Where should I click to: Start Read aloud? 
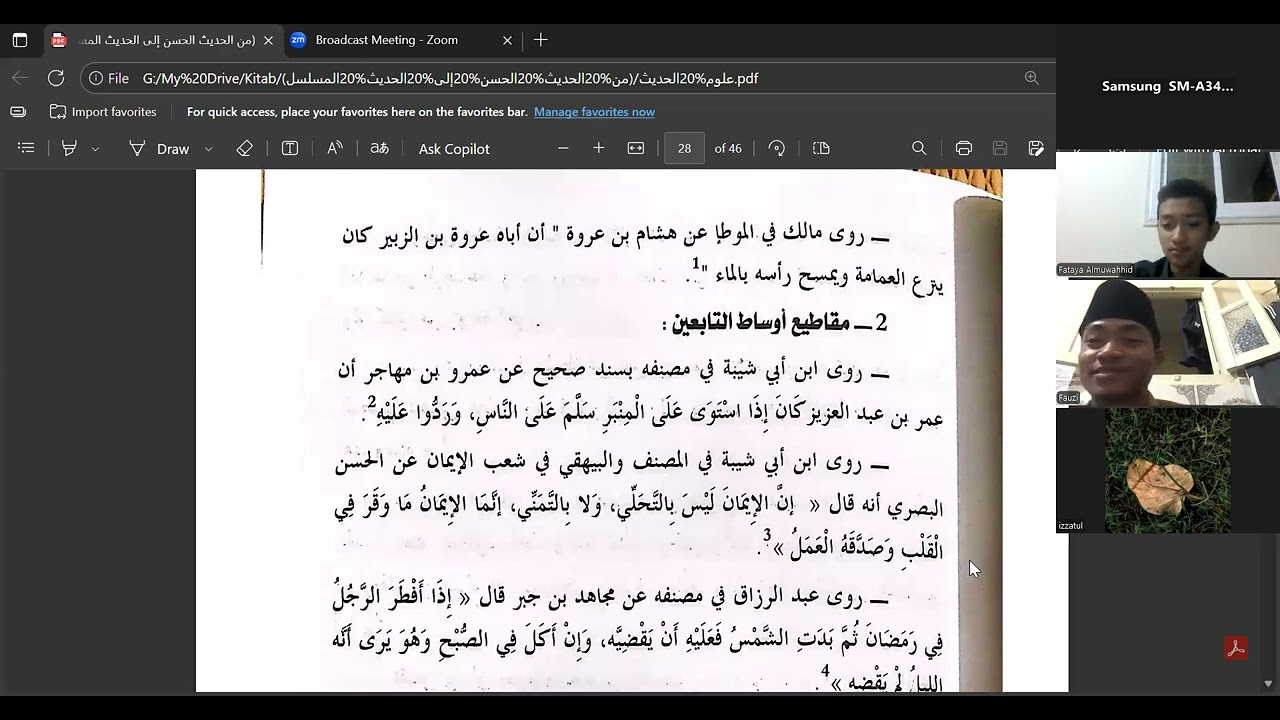pos(335,148)
